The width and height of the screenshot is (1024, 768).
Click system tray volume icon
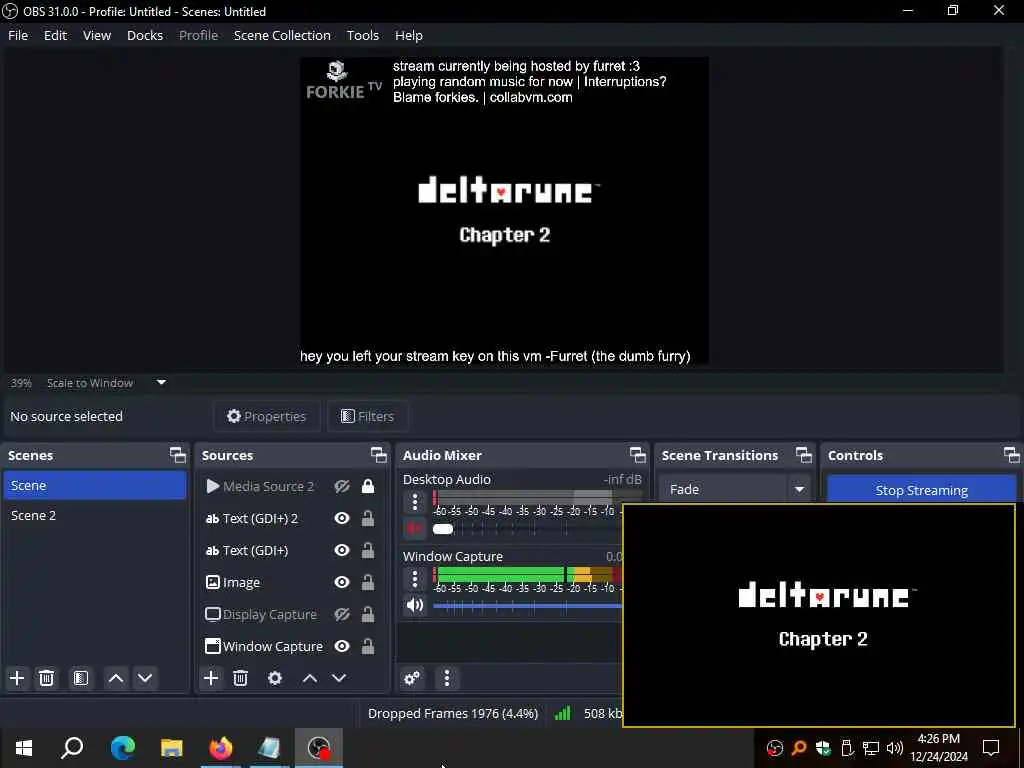895,748
